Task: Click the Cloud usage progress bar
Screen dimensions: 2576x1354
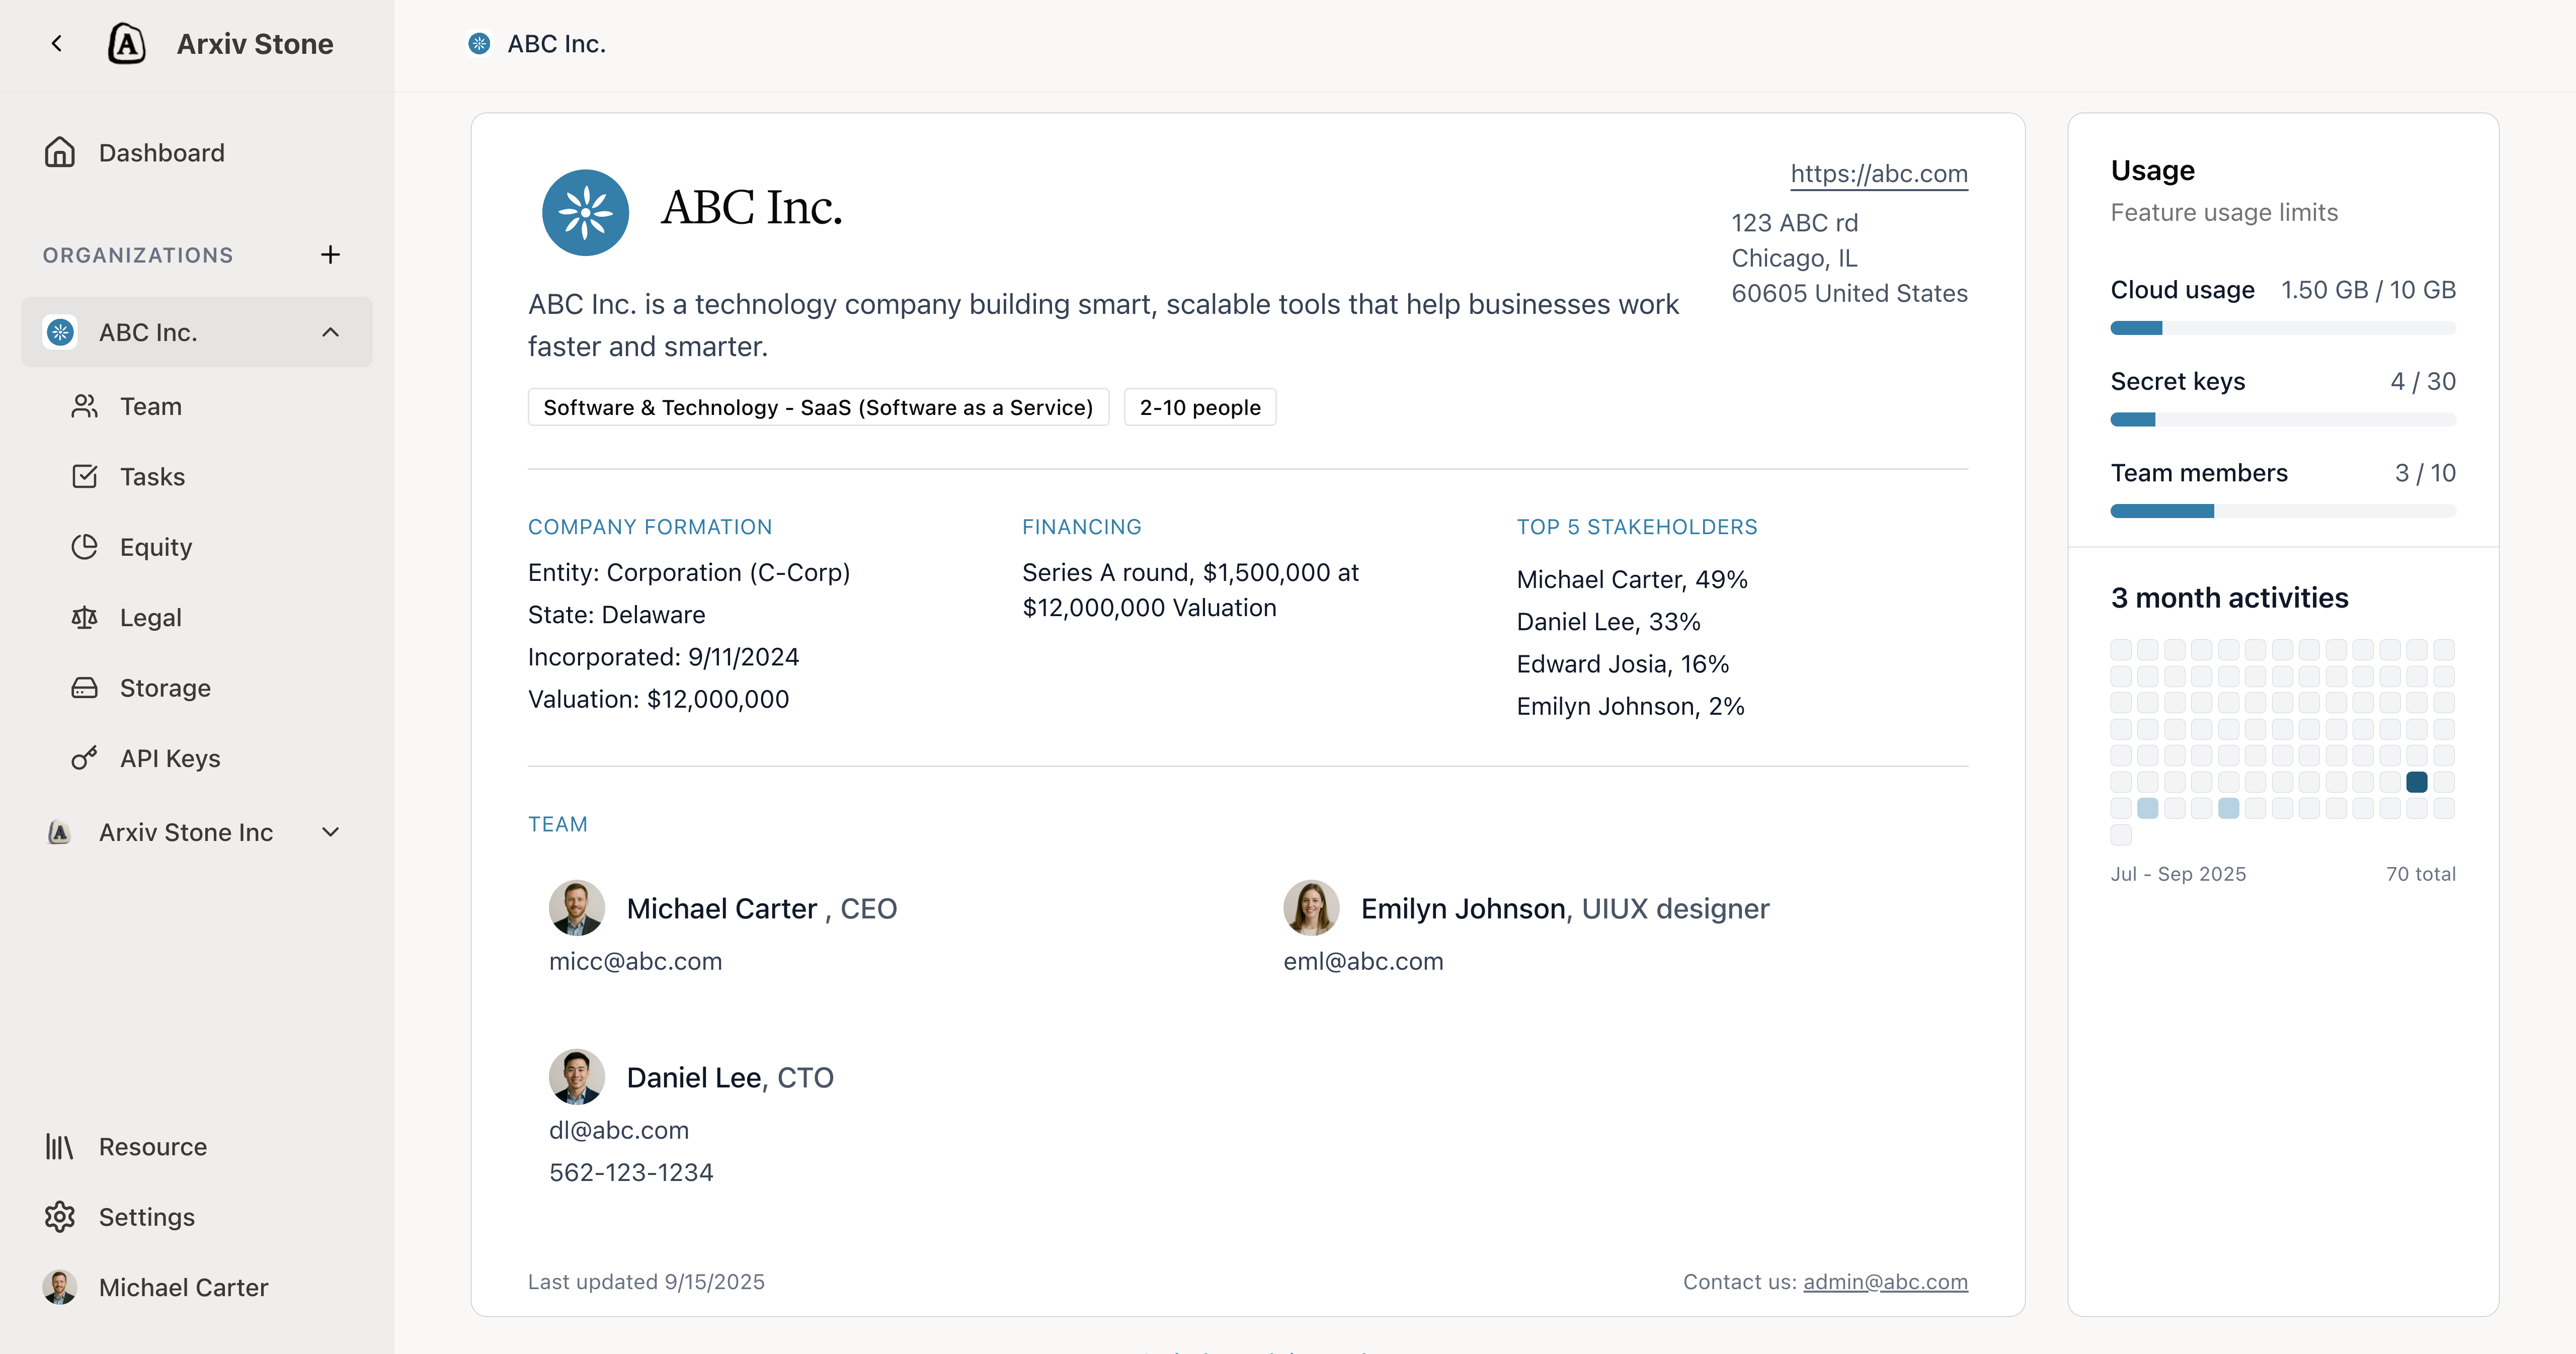Action: point(2282,328)
